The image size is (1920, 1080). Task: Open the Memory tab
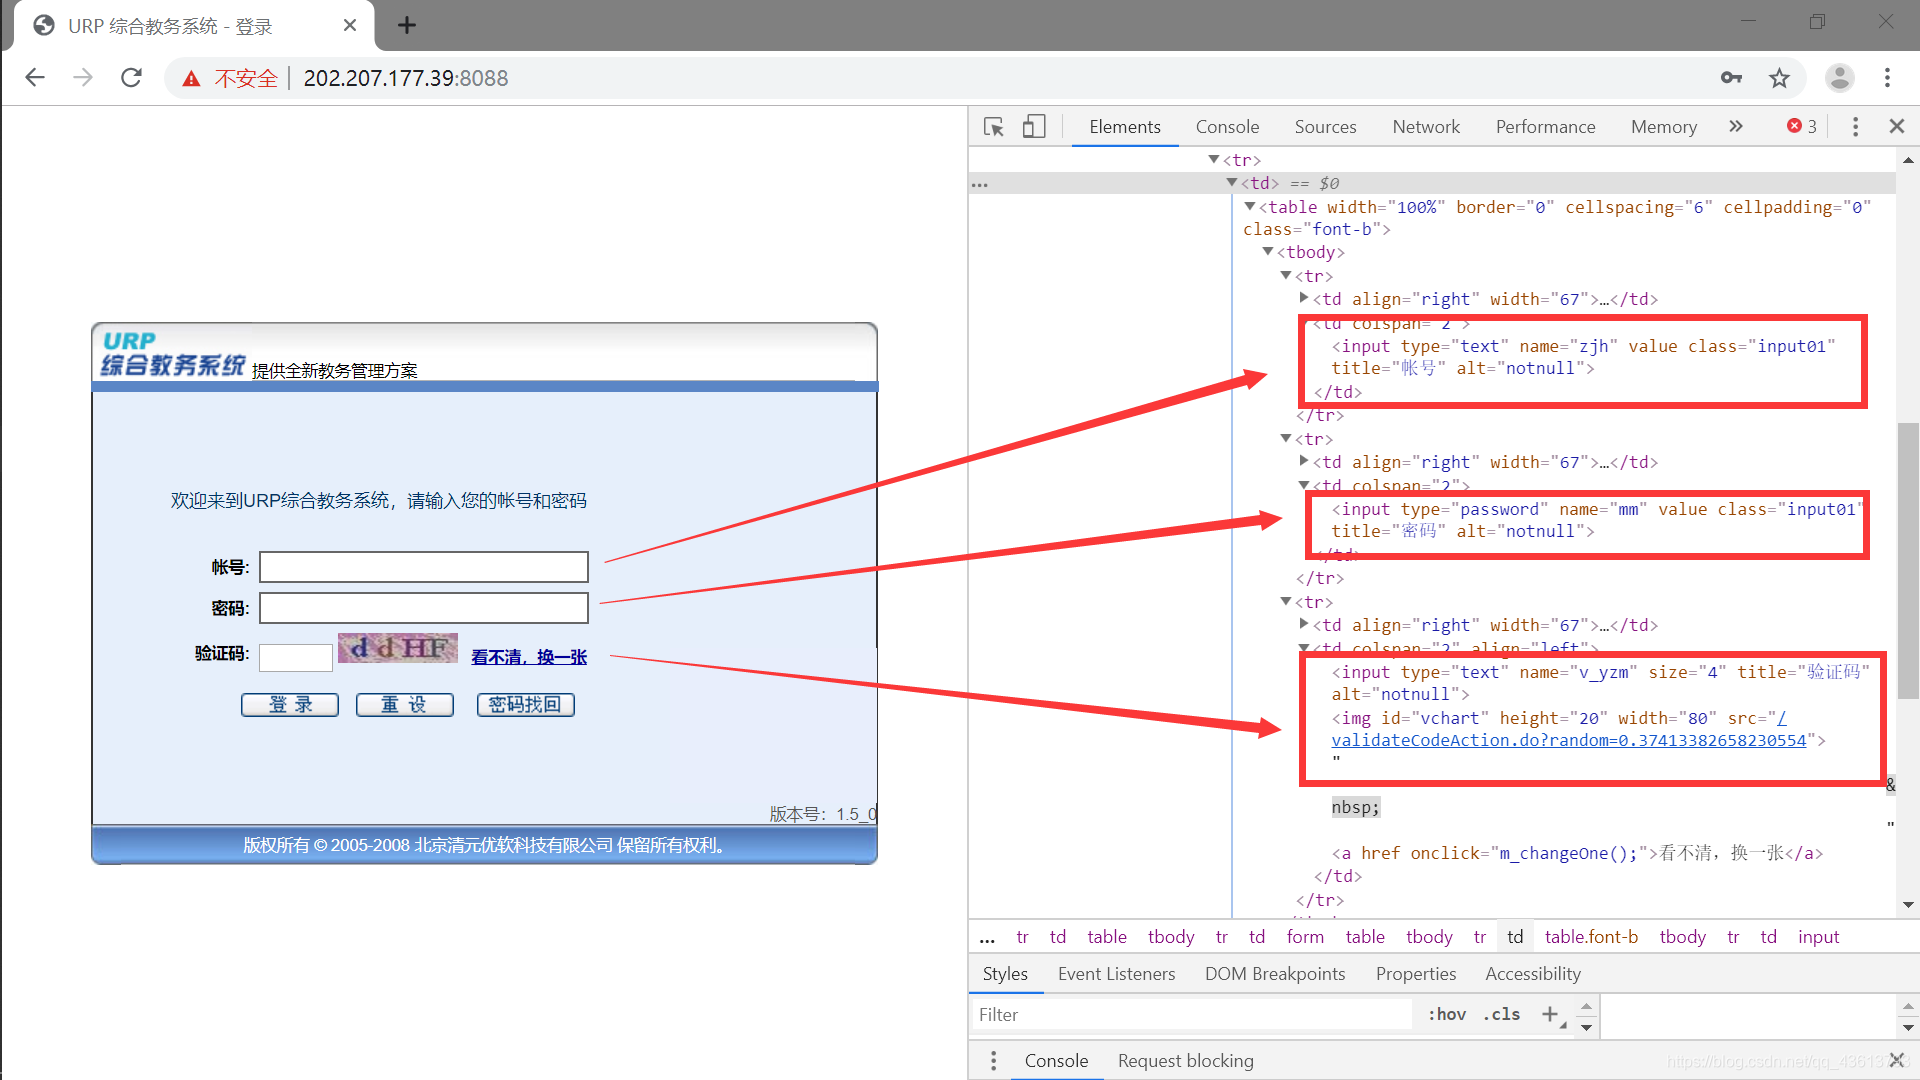tap(1664, 127)
